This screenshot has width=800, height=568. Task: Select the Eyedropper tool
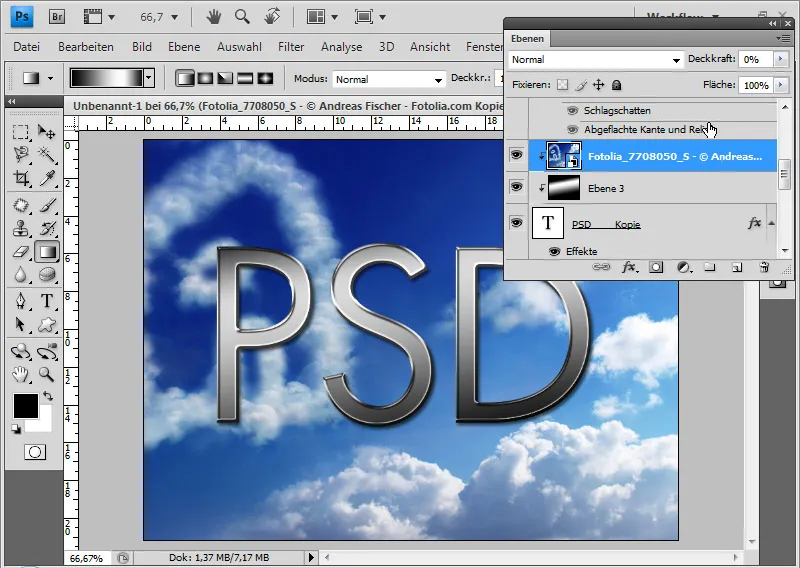pos(46,178)
